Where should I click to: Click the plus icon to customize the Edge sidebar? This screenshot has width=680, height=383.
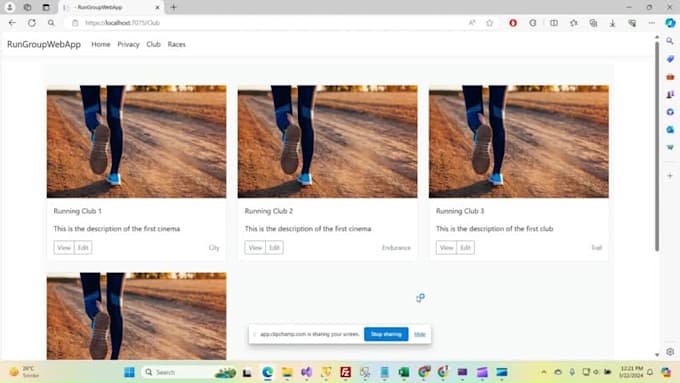pyautogui.click(x=670, y=176)
